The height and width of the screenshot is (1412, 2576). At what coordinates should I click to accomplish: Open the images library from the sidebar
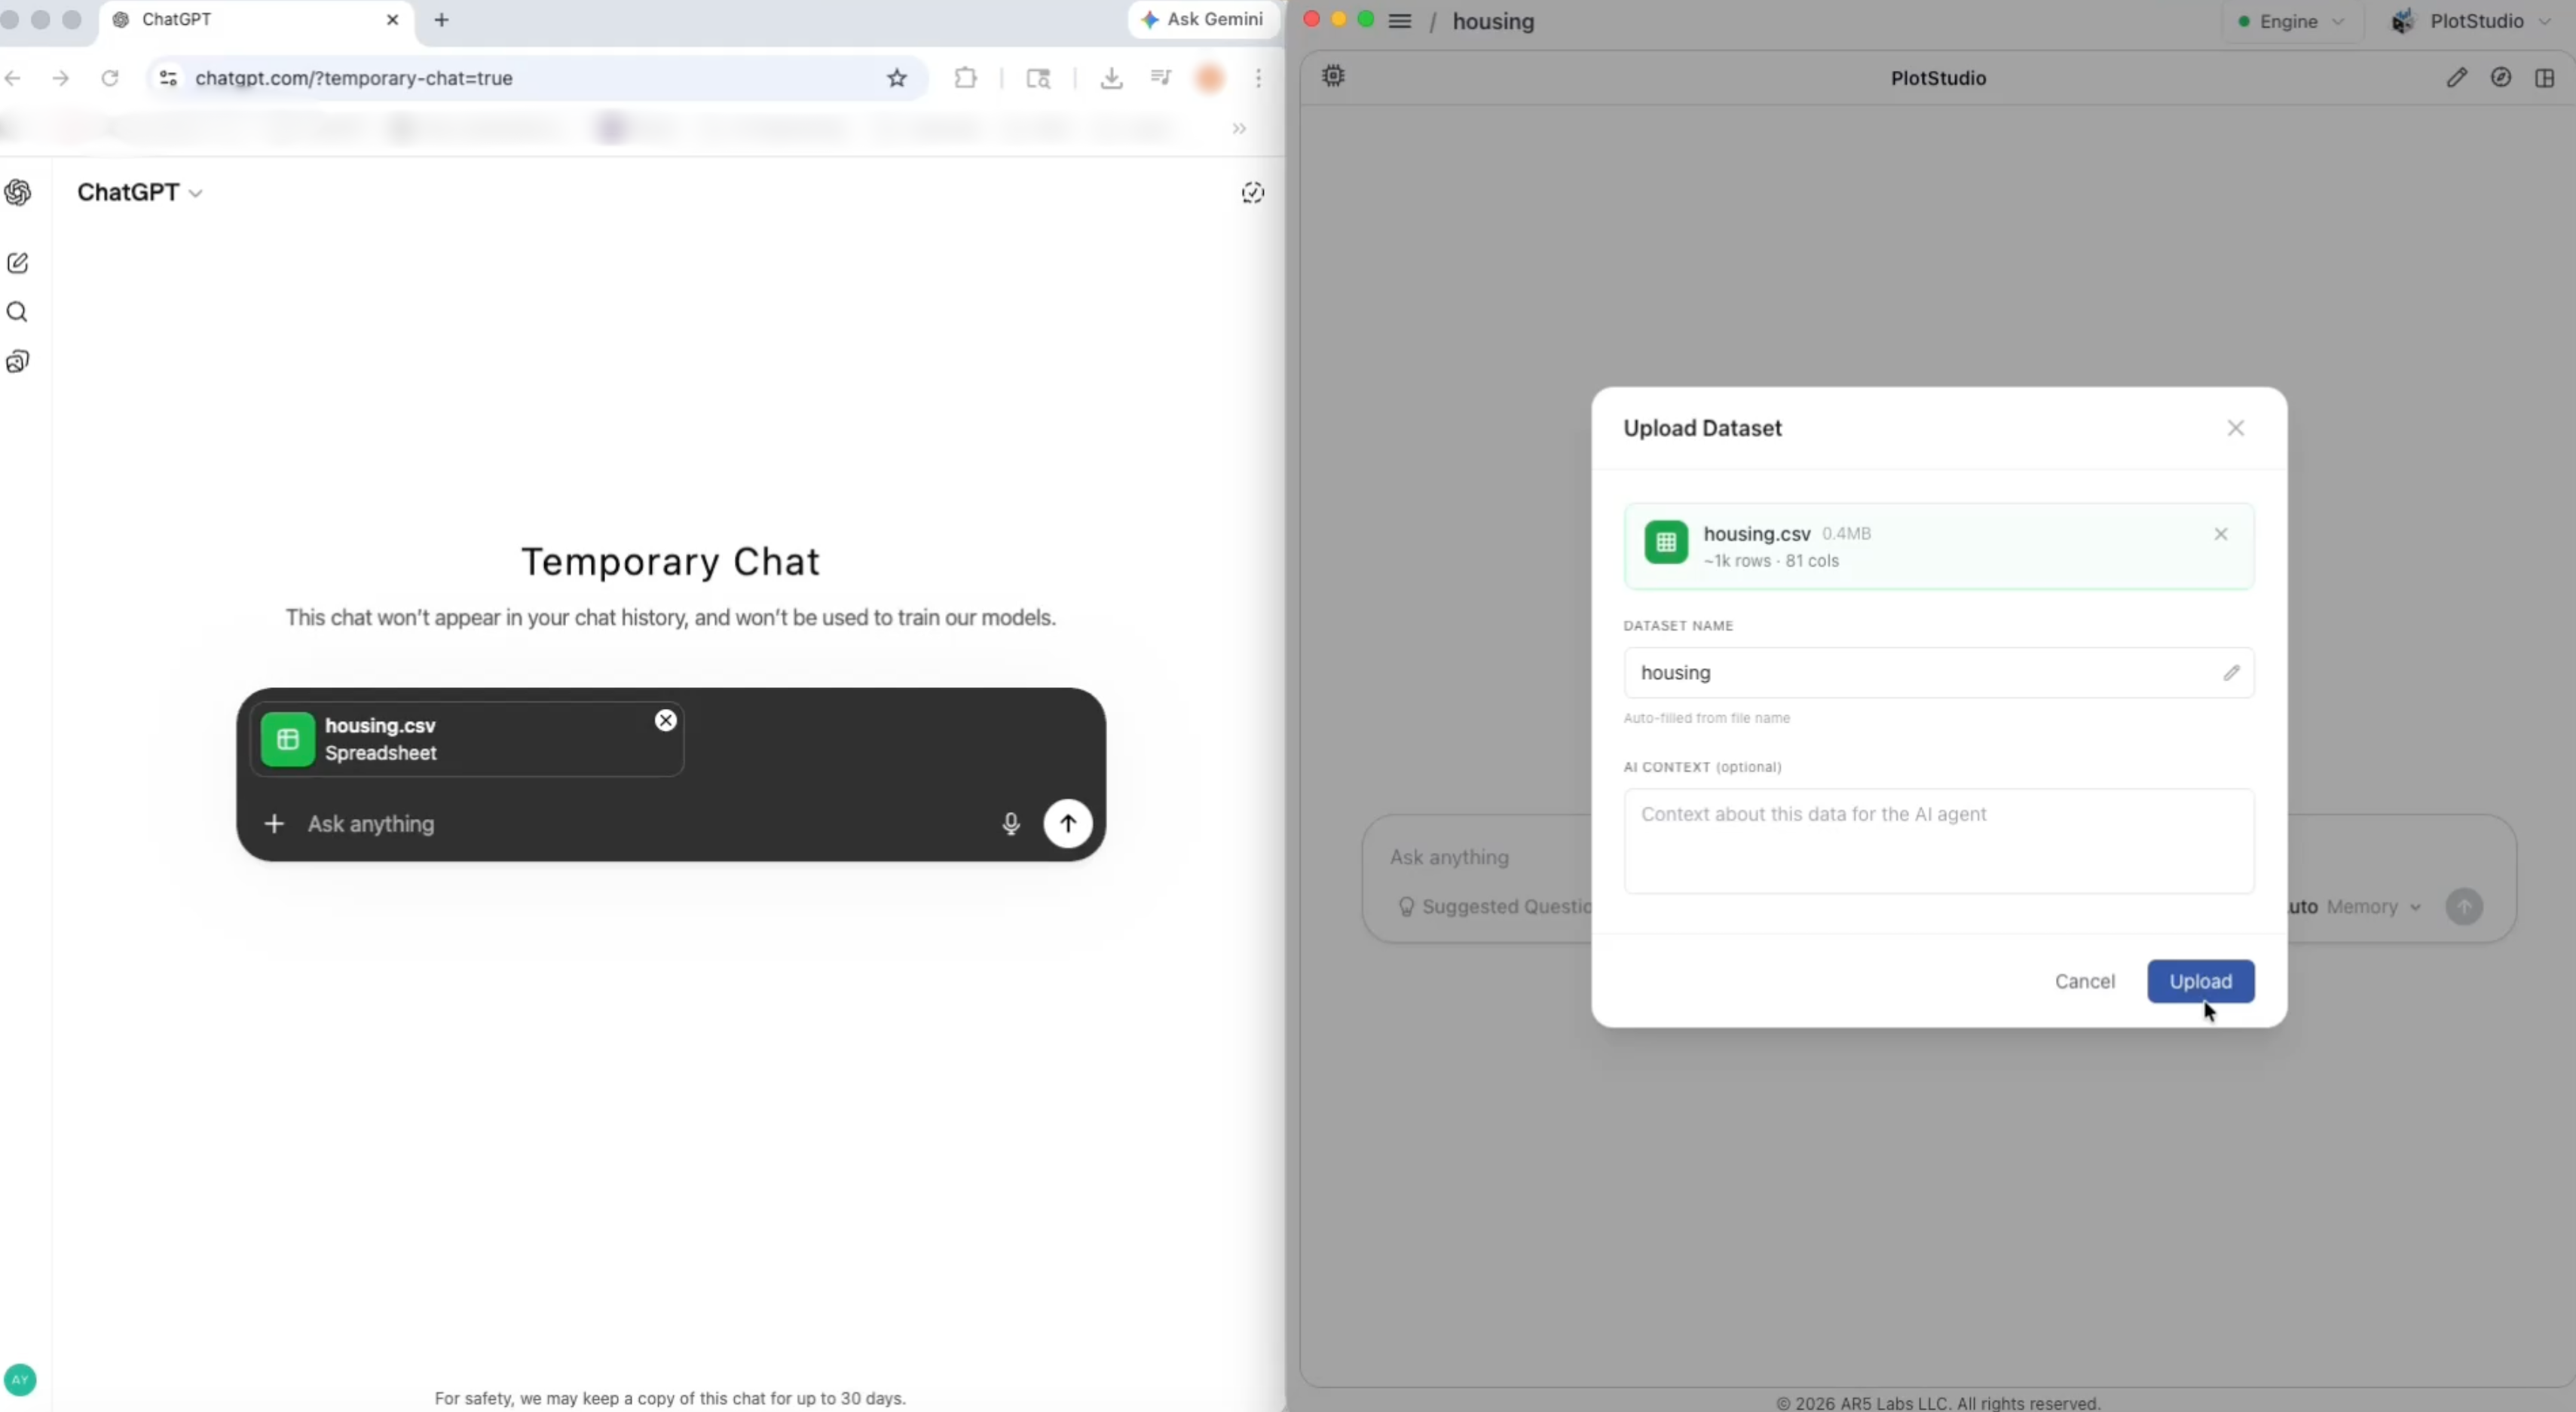pos(18,361)
